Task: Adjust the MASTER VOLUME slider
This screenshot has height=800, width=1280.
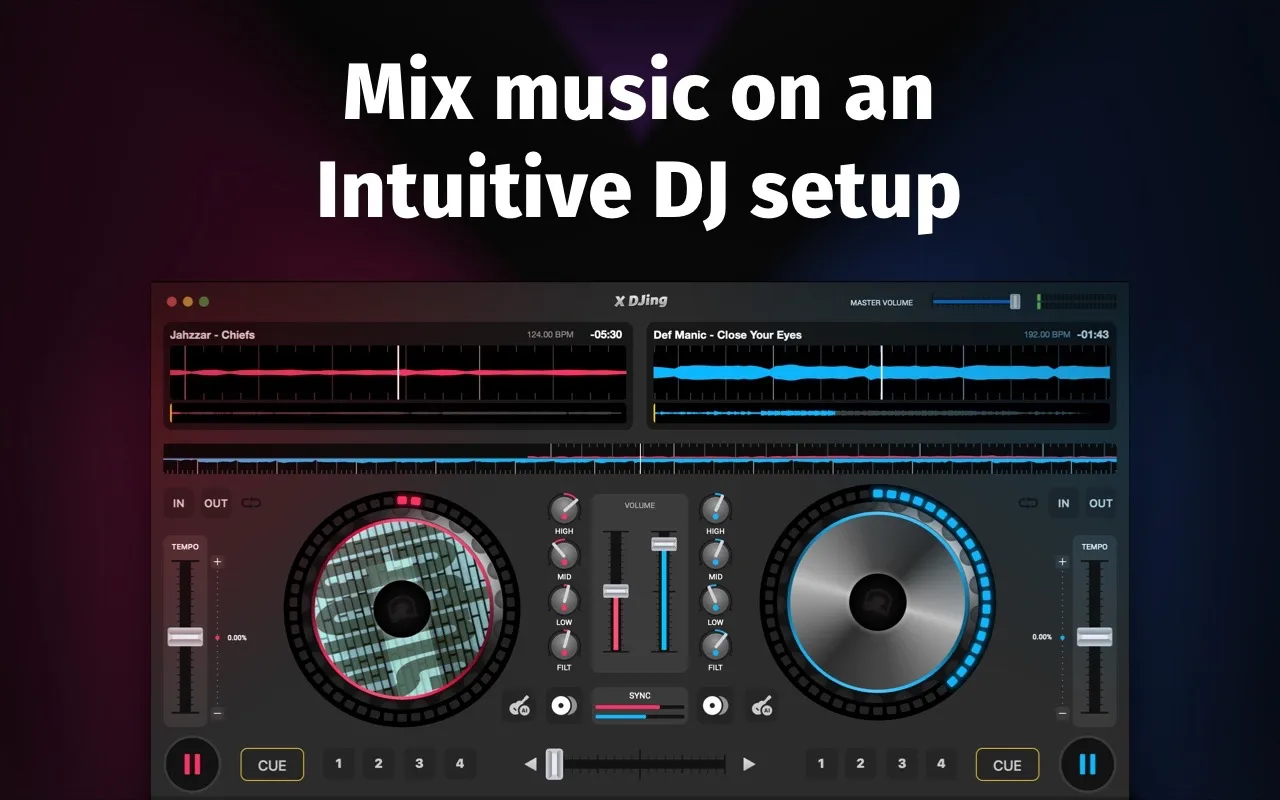Action: [1013, 301]
